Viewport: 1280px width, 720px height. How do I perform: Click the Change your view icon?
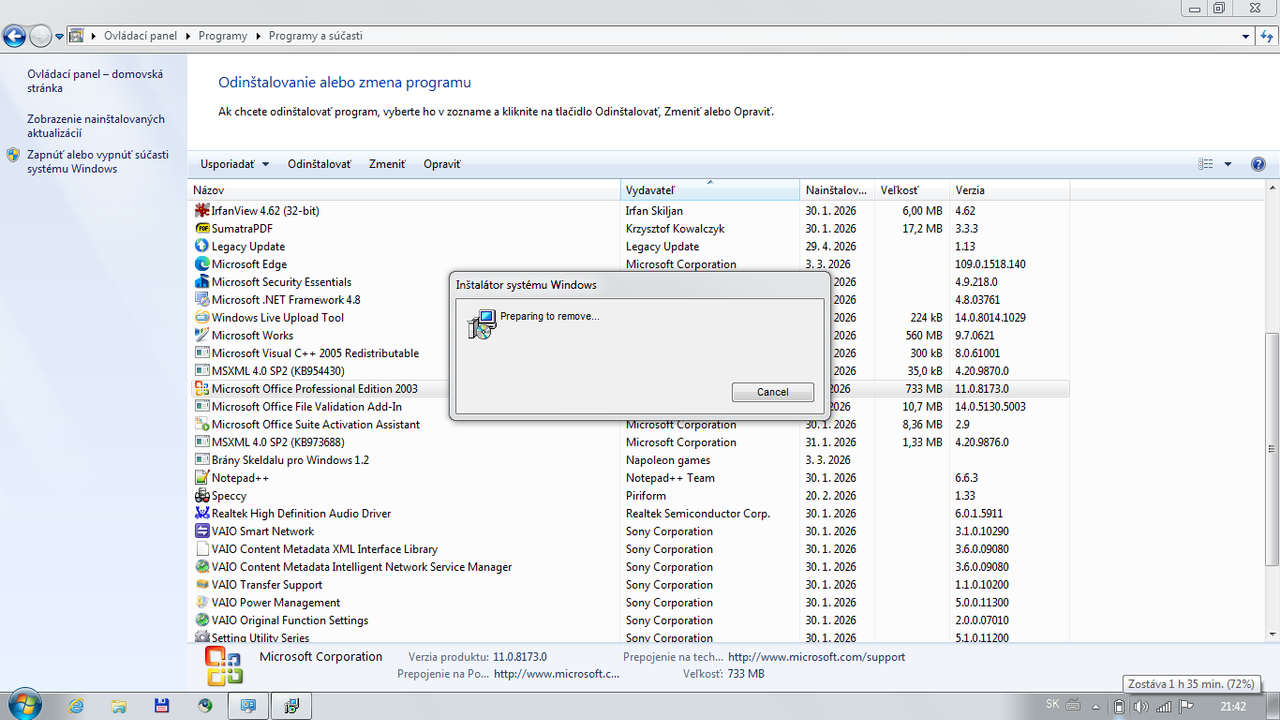[x=1206, y=164]
